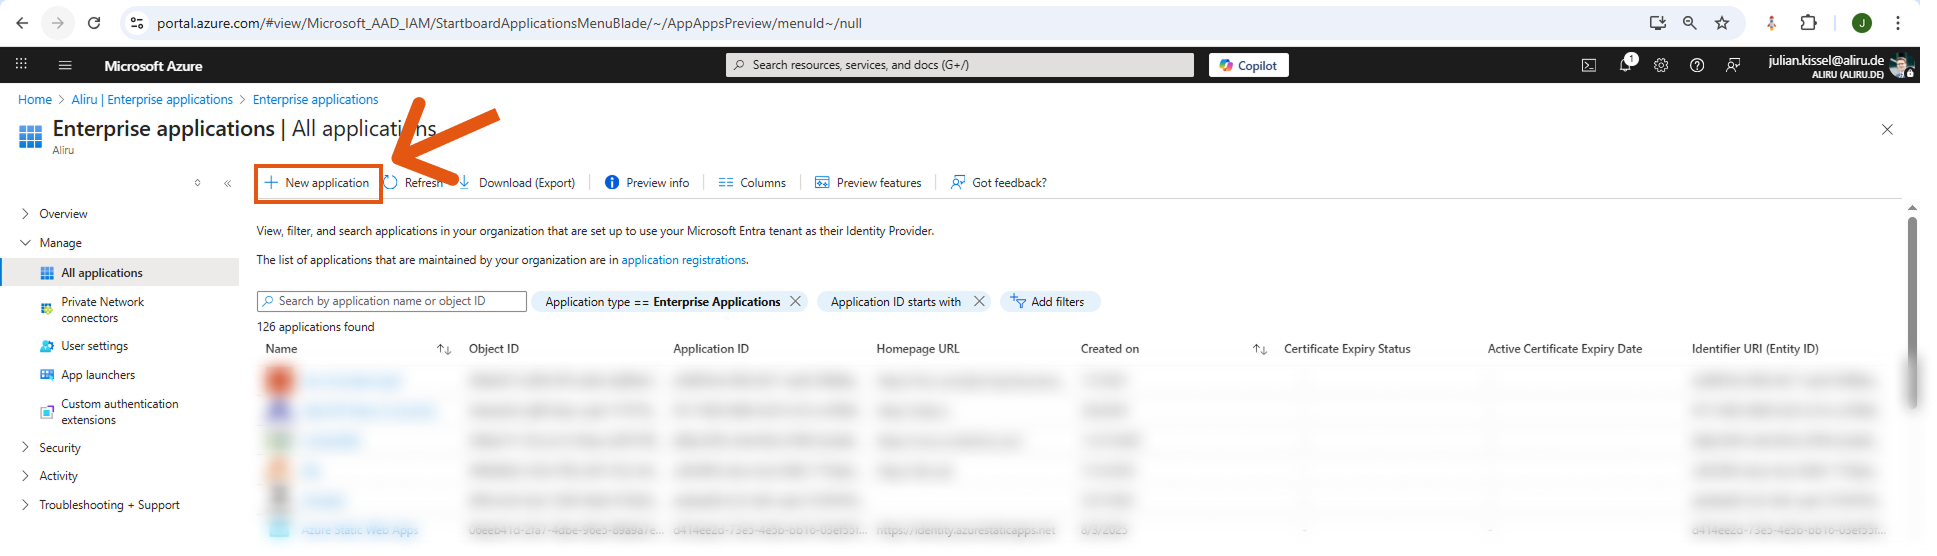Image resolution: width=1937 pixels, height=556 pixels.
Task: Open portal settings gear icon
Action: point(1661,66)
